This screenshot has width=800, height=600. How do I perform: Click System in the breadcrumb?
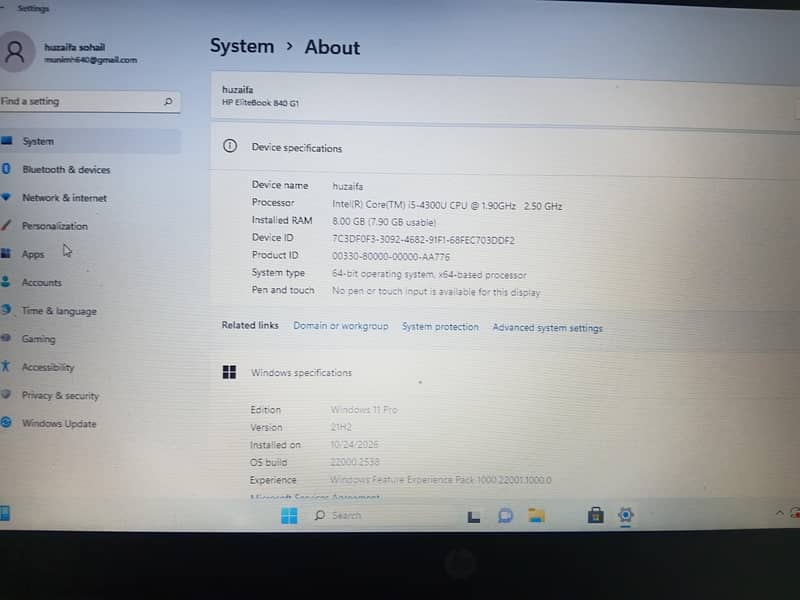242,46
